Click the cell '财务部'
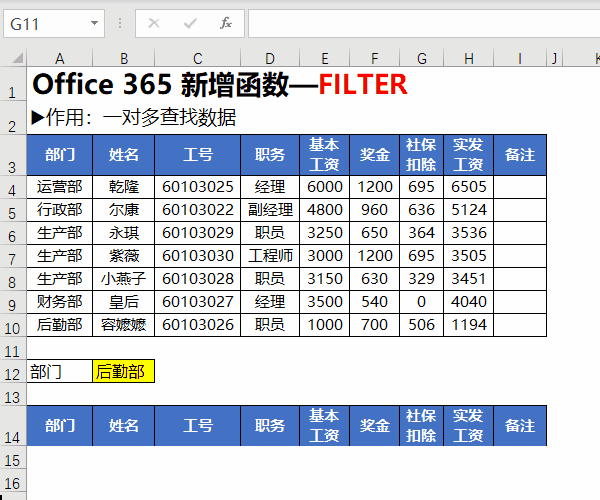 (60, 302)
